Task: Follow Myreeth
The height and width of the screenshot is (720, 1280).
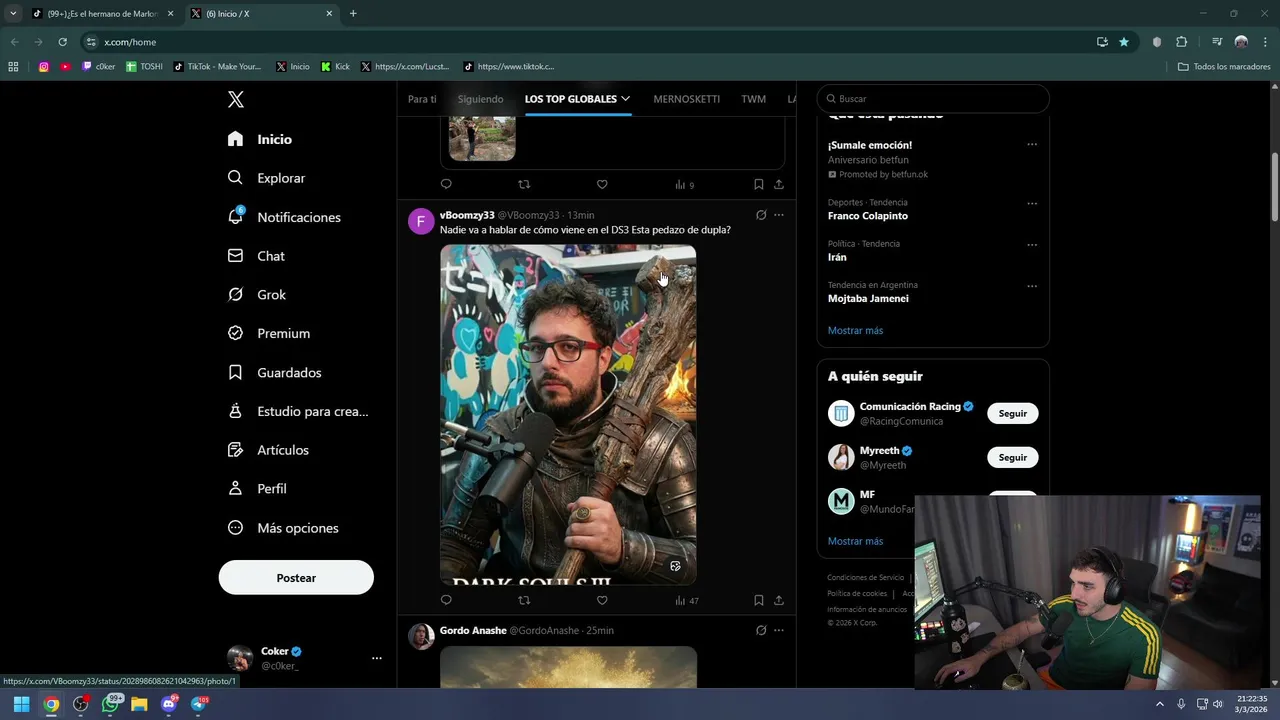Action: pos(1012,457)
